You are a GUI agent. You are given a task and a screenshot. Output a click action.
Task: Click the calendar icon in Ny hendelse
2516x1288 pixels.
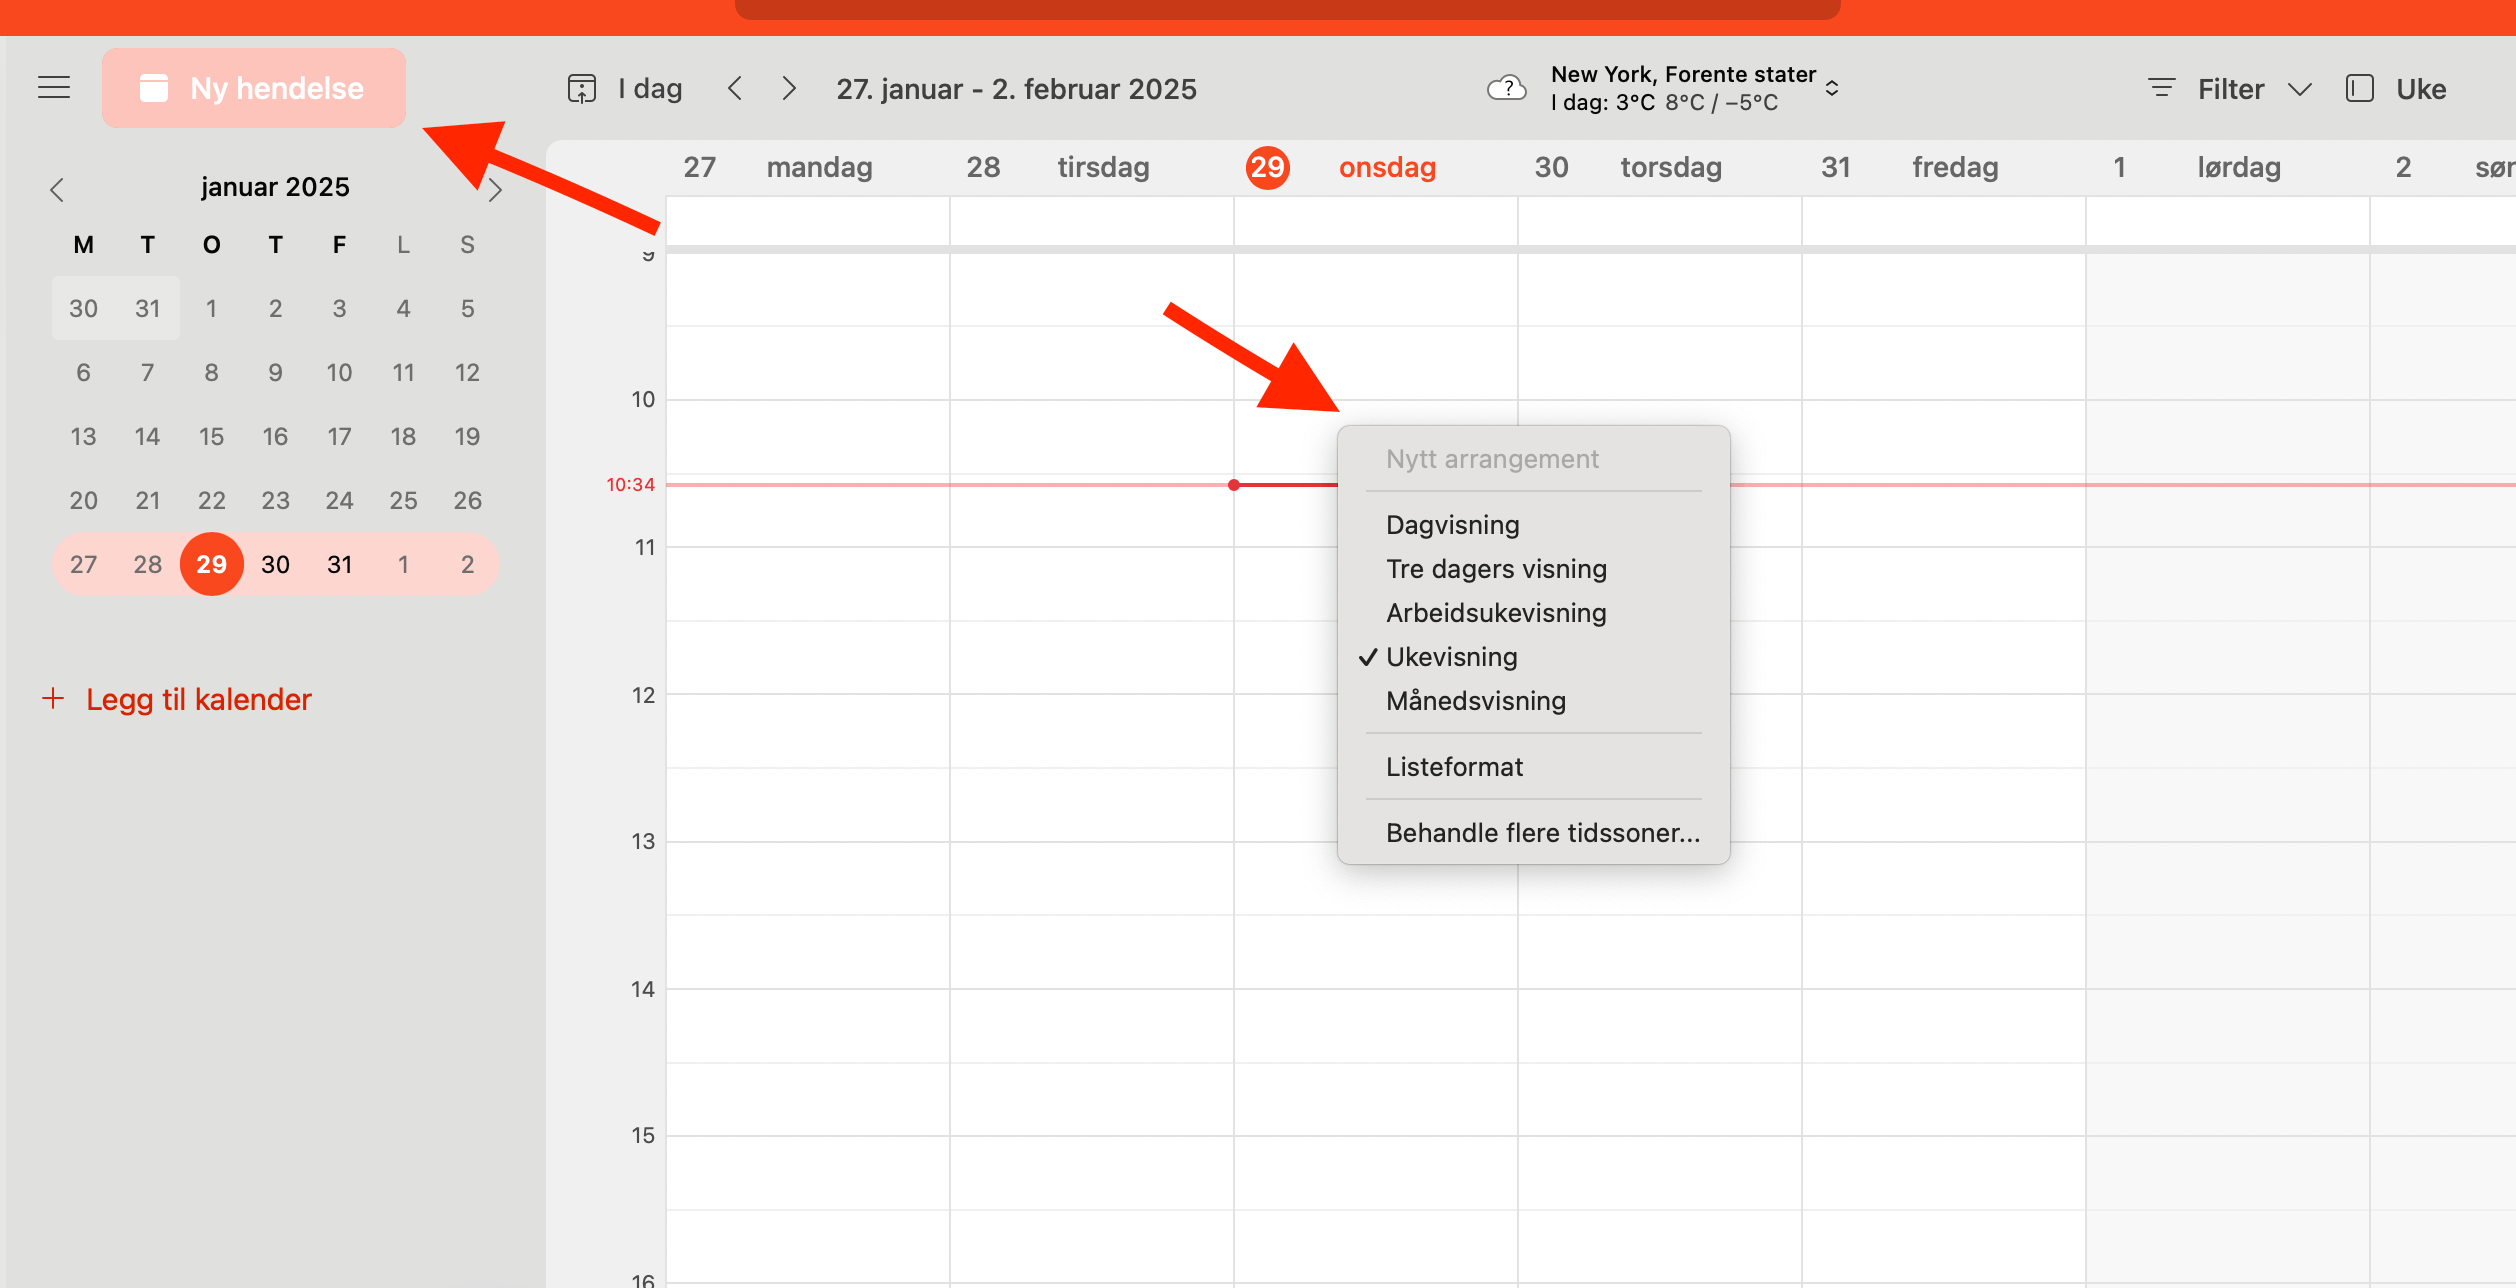tap(153, 88)
